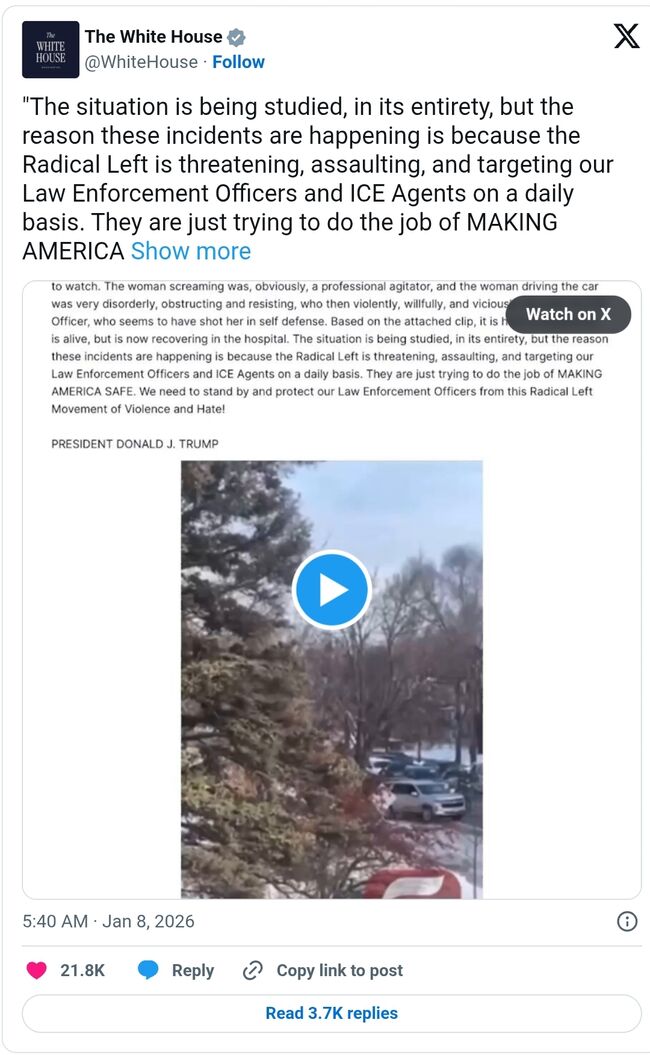The width and height of the screenshot is (650, 1055).
Task: Click the Reply text label
Action: coord(193,970)
